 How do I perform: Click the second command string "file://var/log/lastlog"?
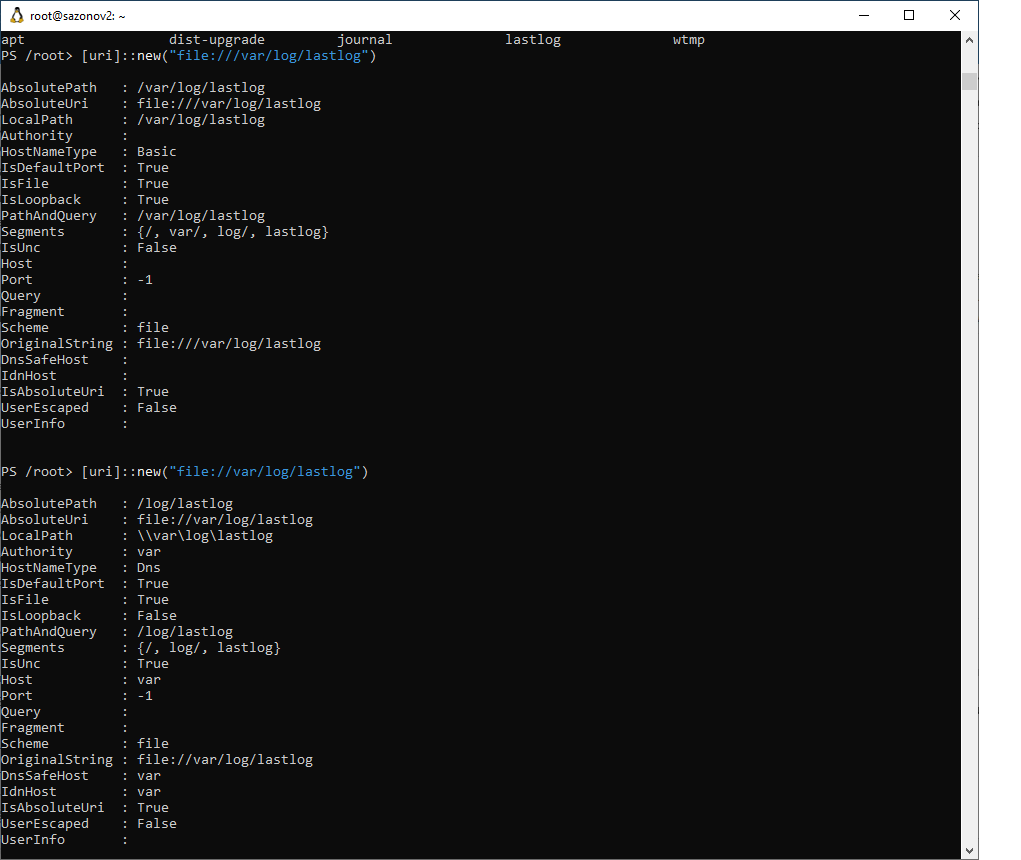pyautogui.click(x=265, y=472)
